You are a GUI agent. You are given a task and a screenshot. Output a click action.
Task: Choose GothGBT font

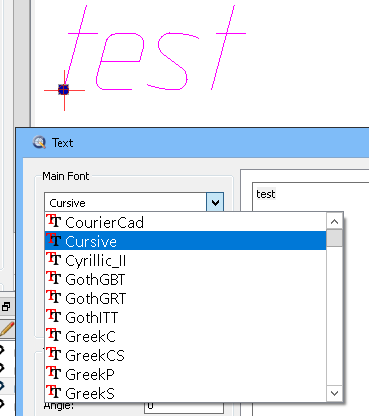185,279
